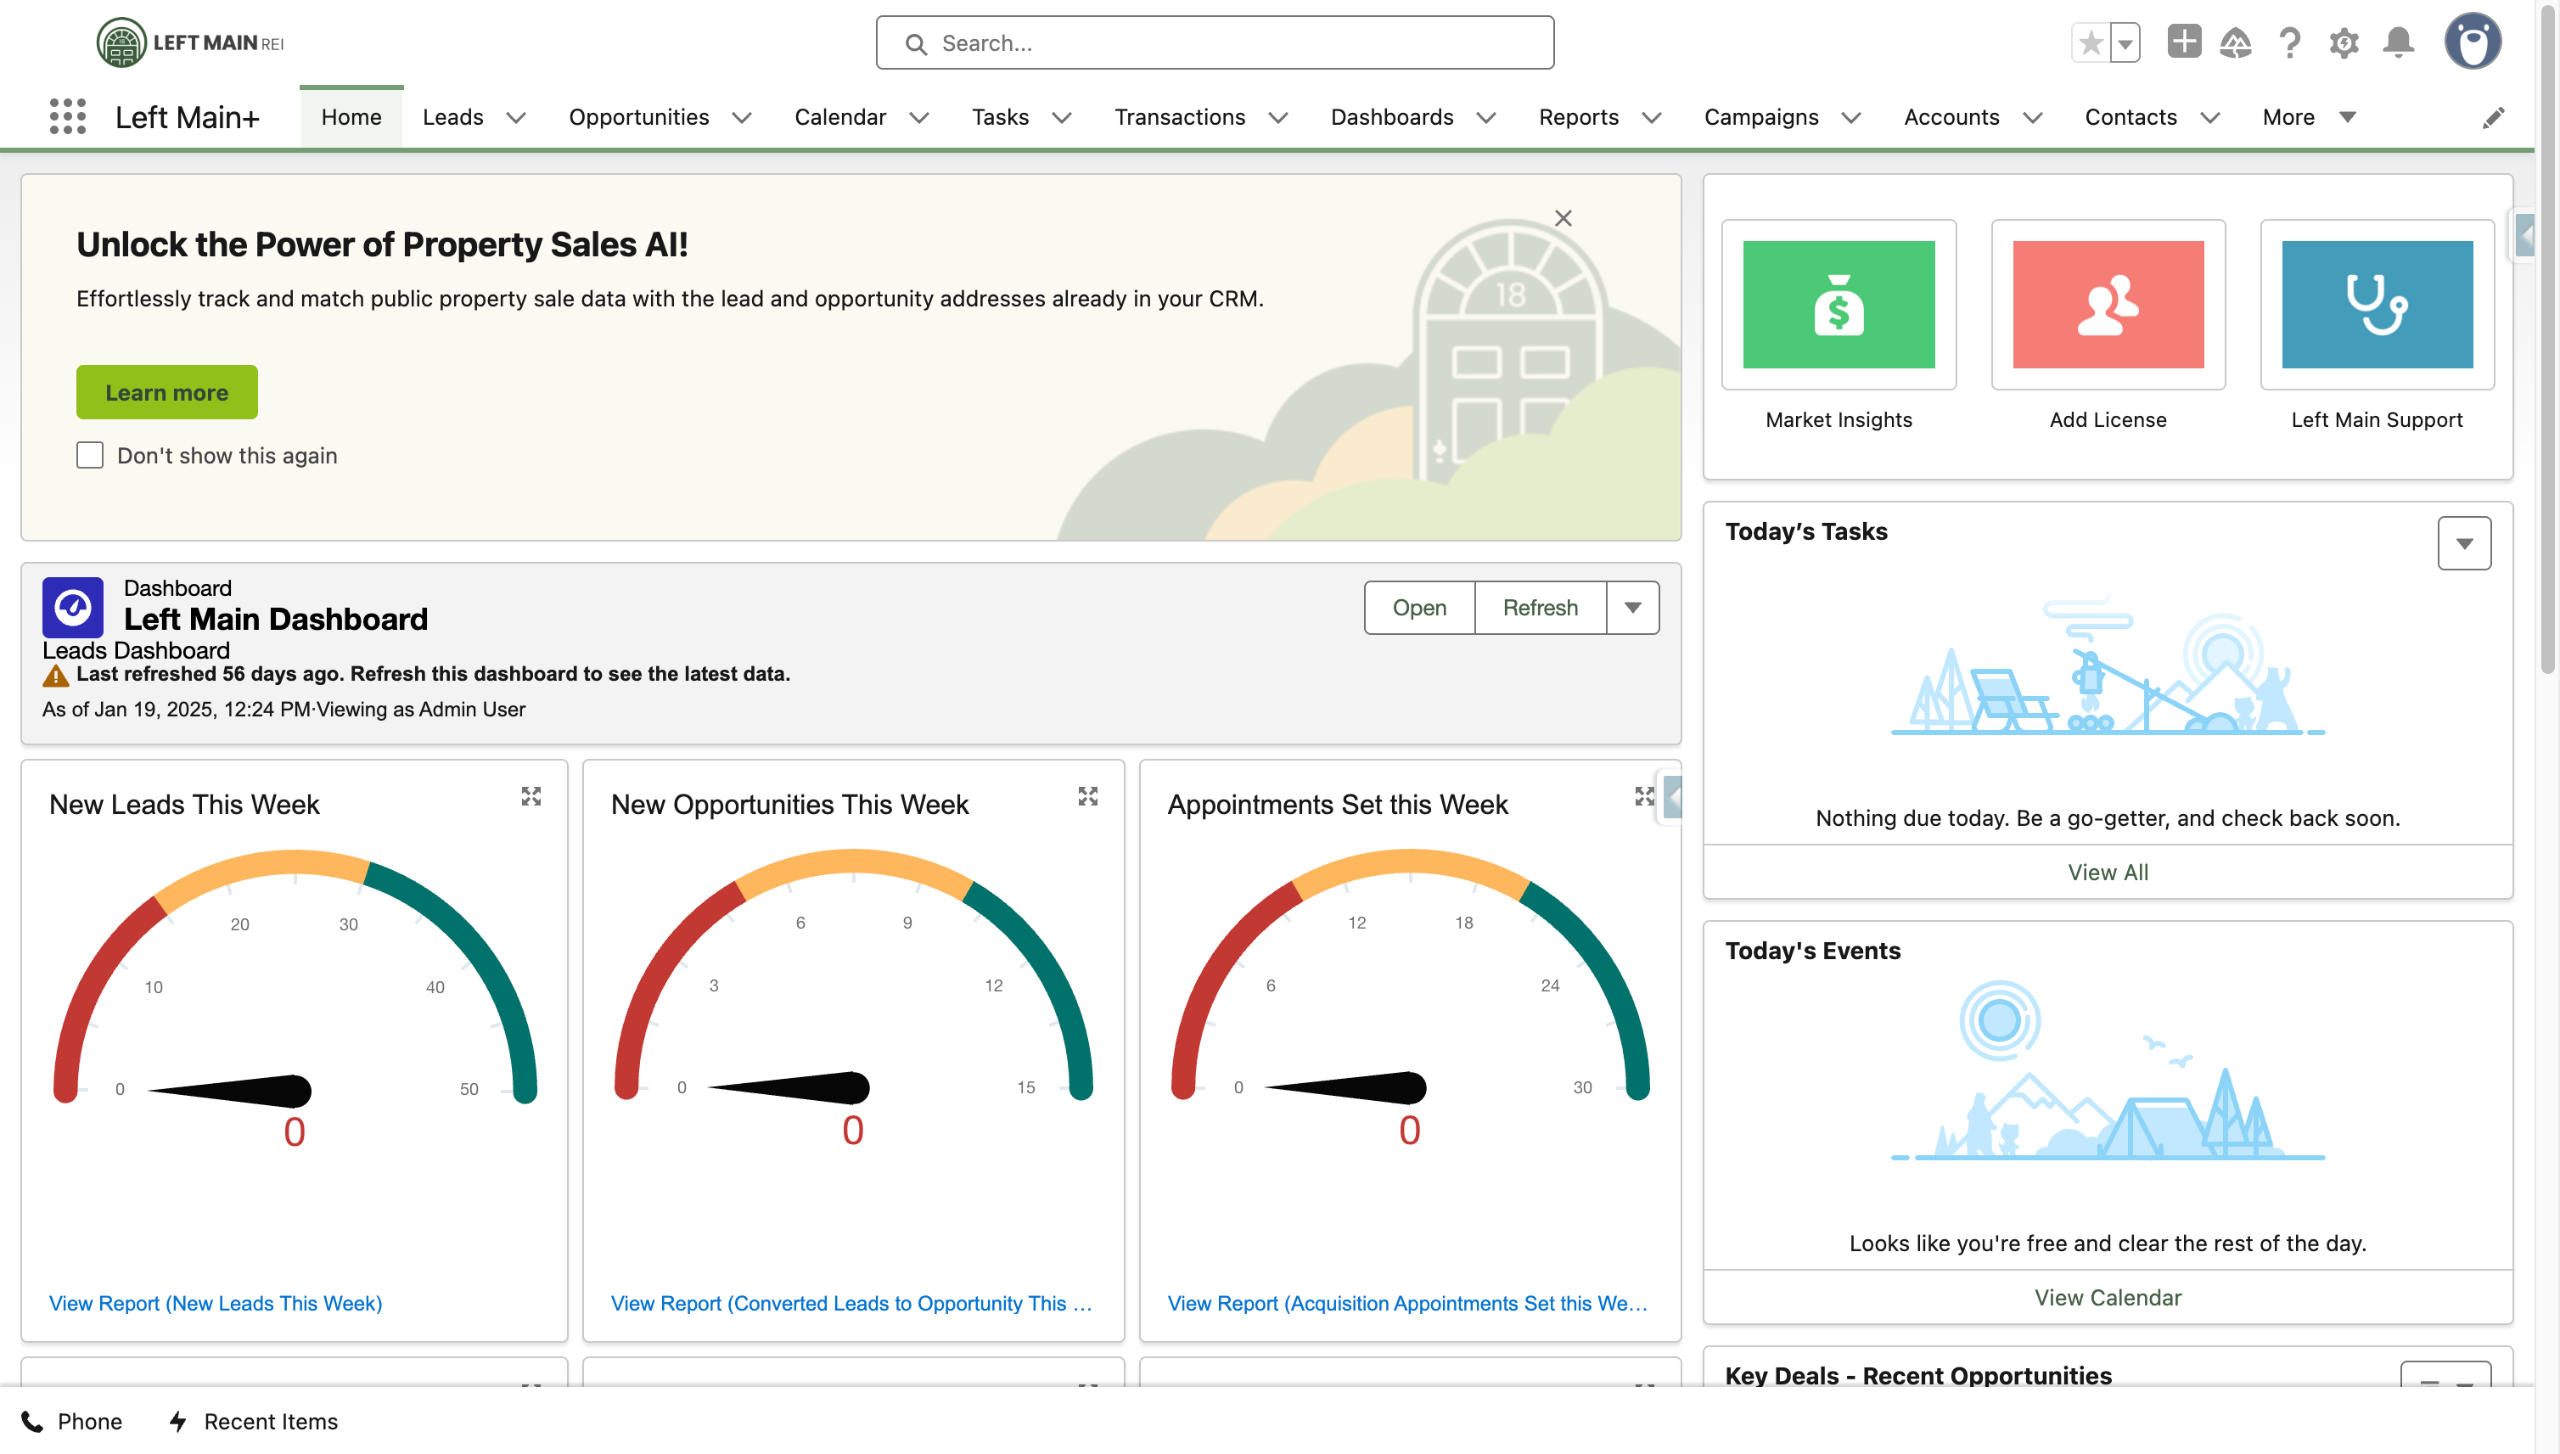The height and width of the screenshot is (1454, 2560).
Task: Open View Report (New Leads This Week) link
Action: pyautogui.click(x=215, y=1303)
